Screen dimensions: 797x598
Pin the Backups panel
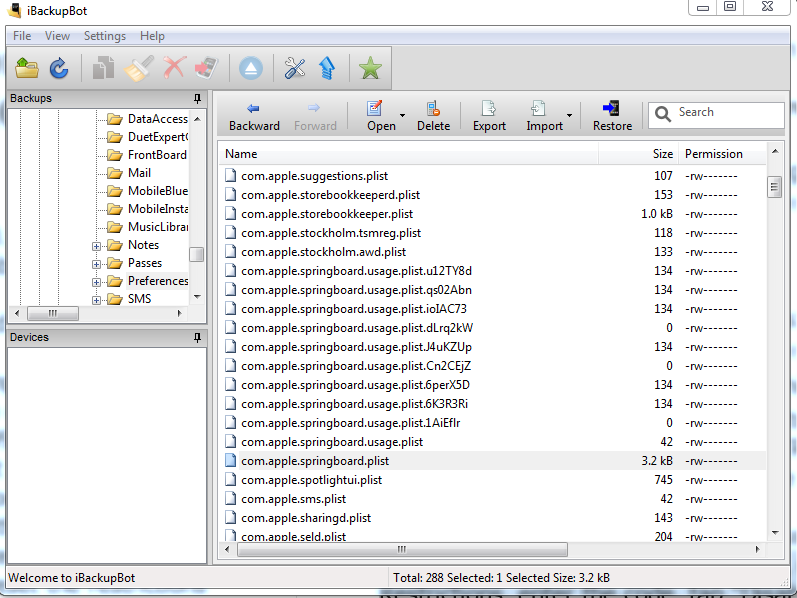197,98
